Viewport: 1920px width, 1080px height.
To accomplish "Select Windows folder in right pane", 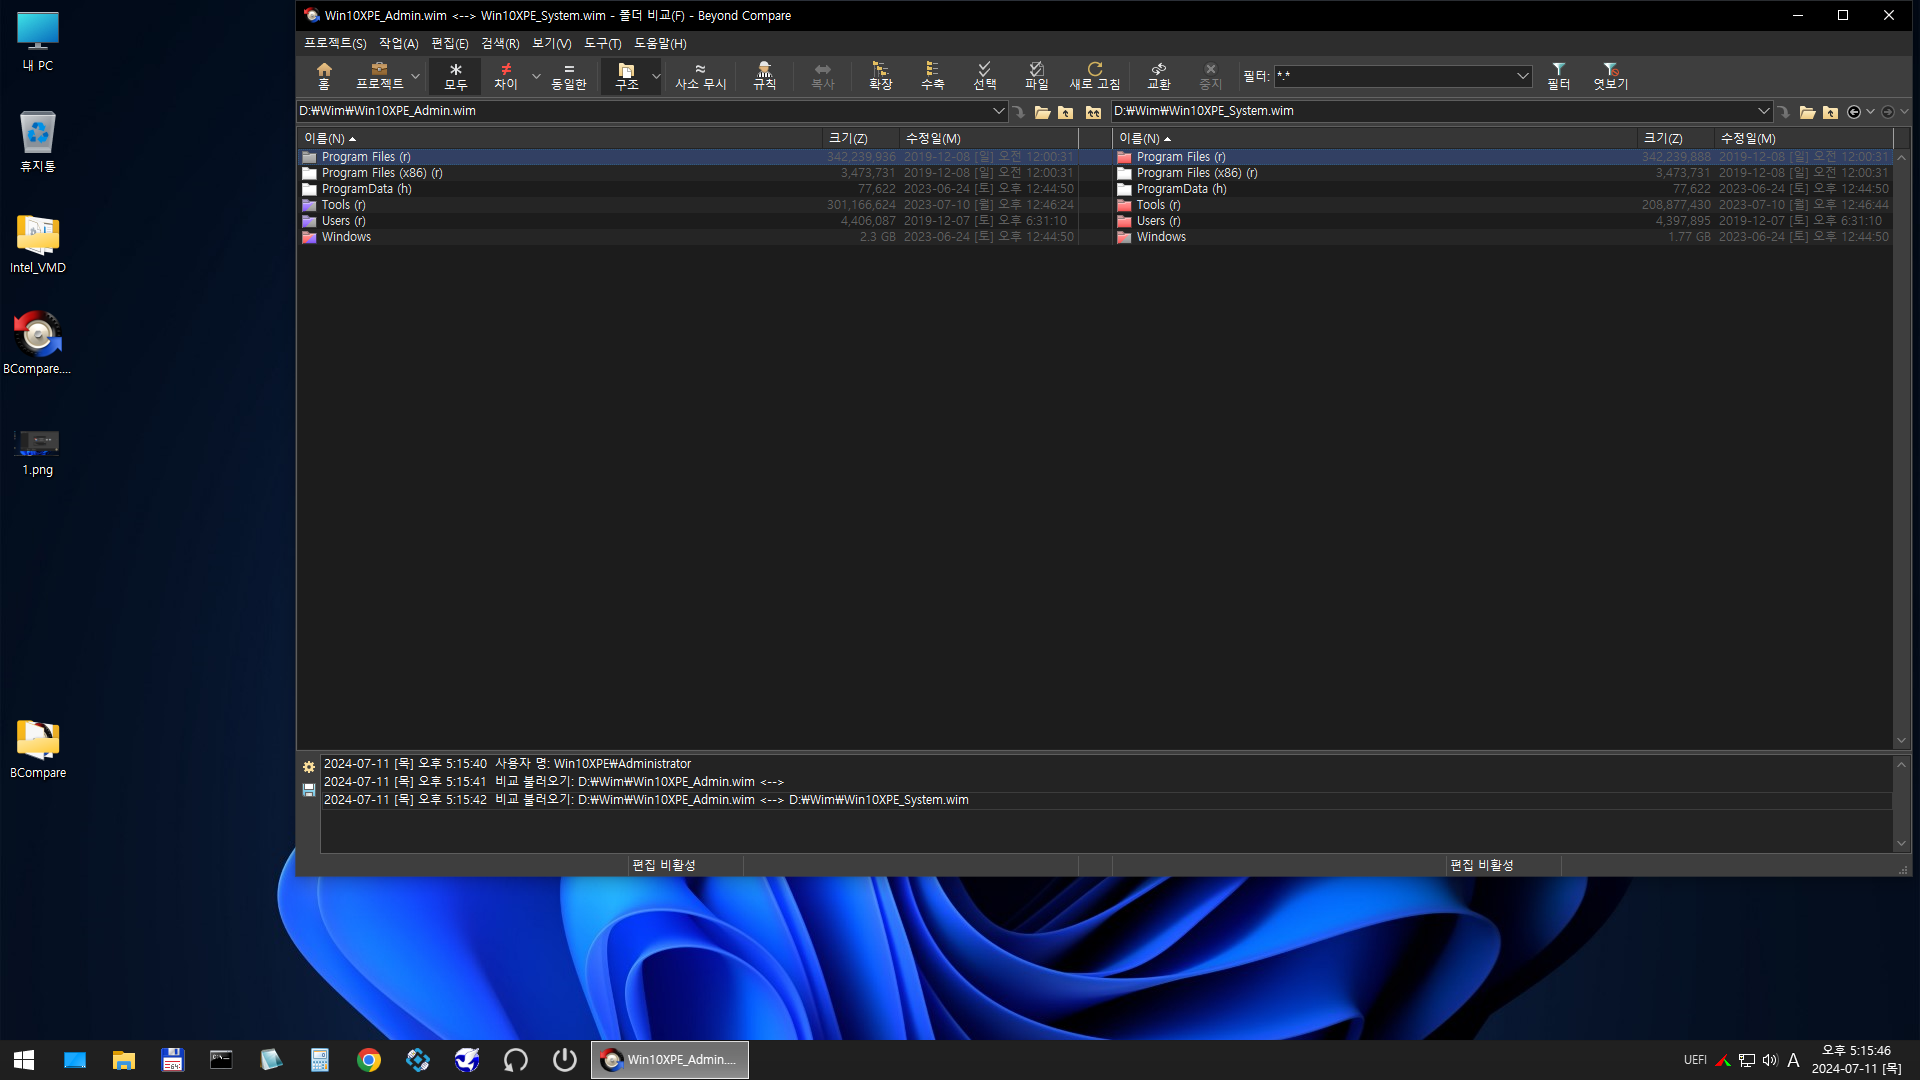I will click(x=1503, y=237).
